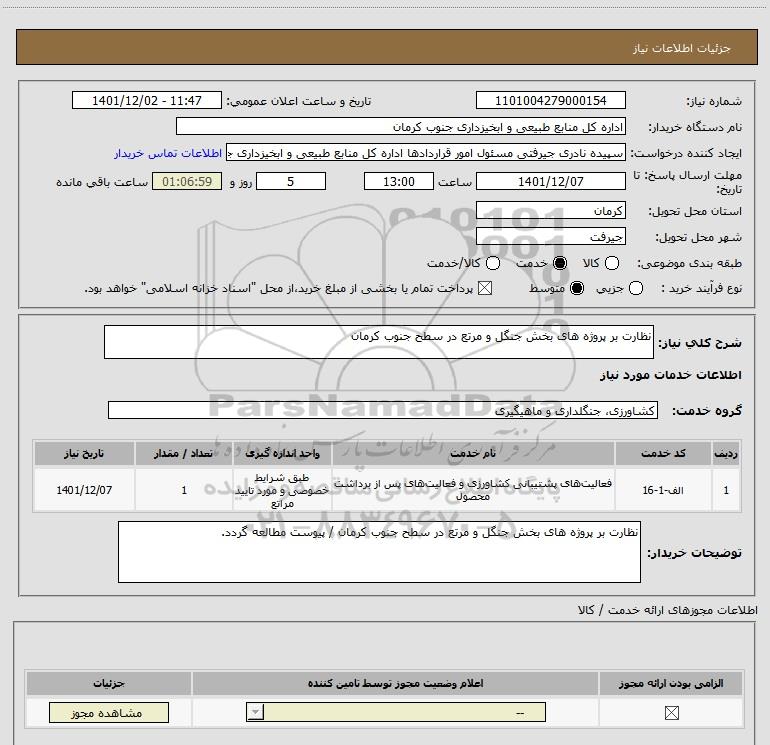Click the need number field 1101004279000154
Image resolution: width=770 pixels, height=745 pixels.
(550, 100)
